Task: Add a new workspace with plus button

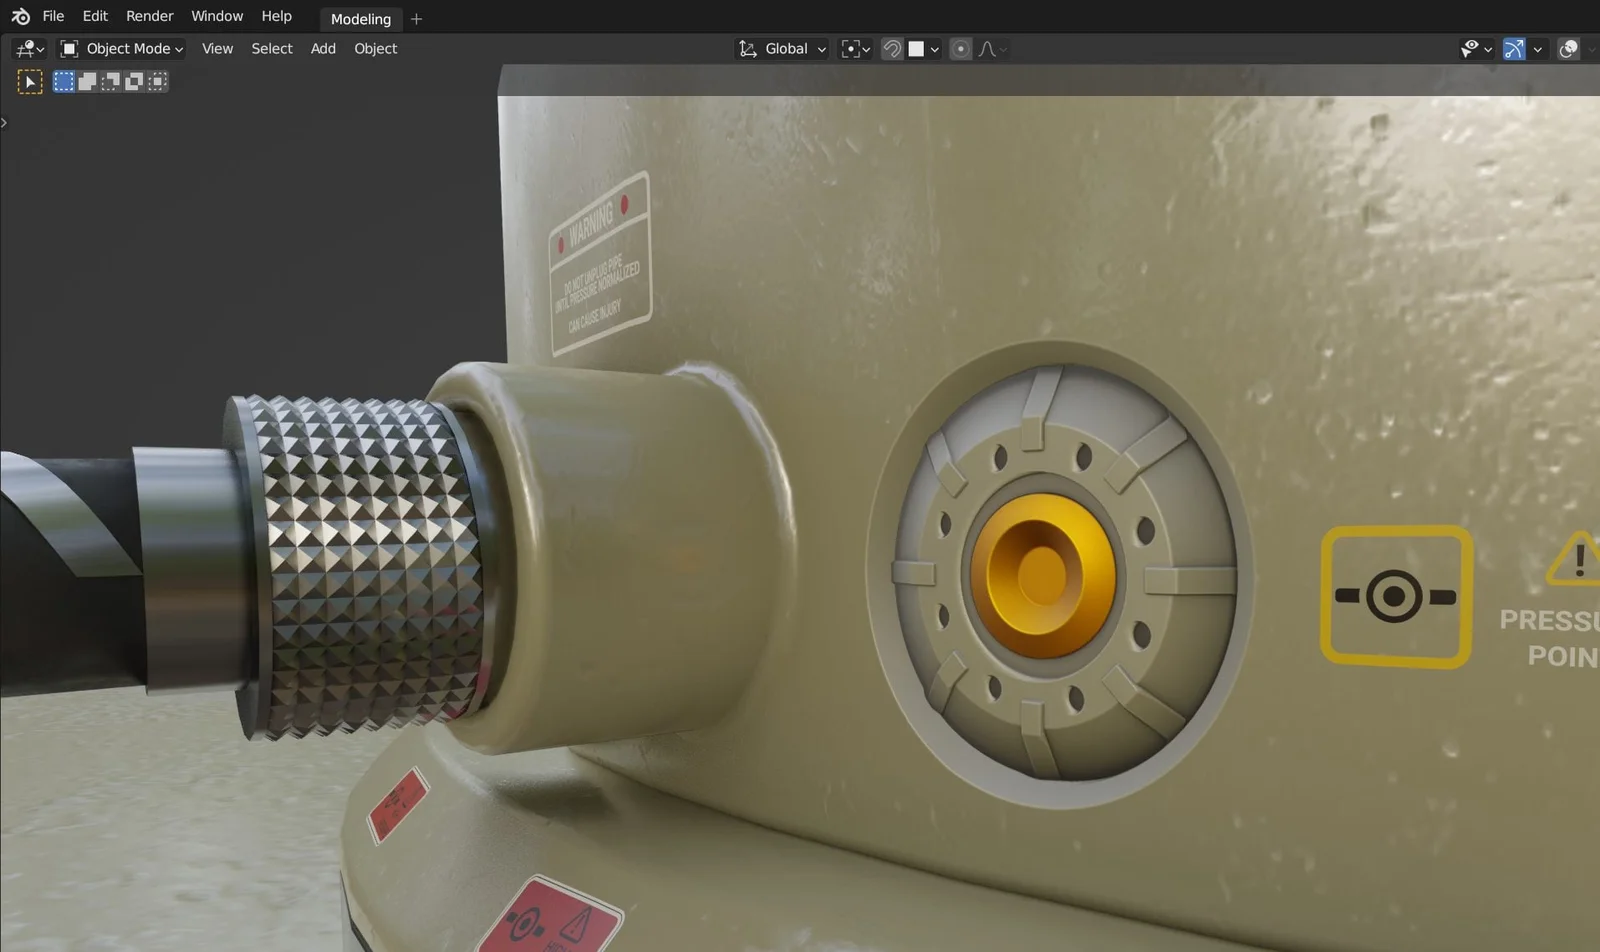Action: (417, 19)
